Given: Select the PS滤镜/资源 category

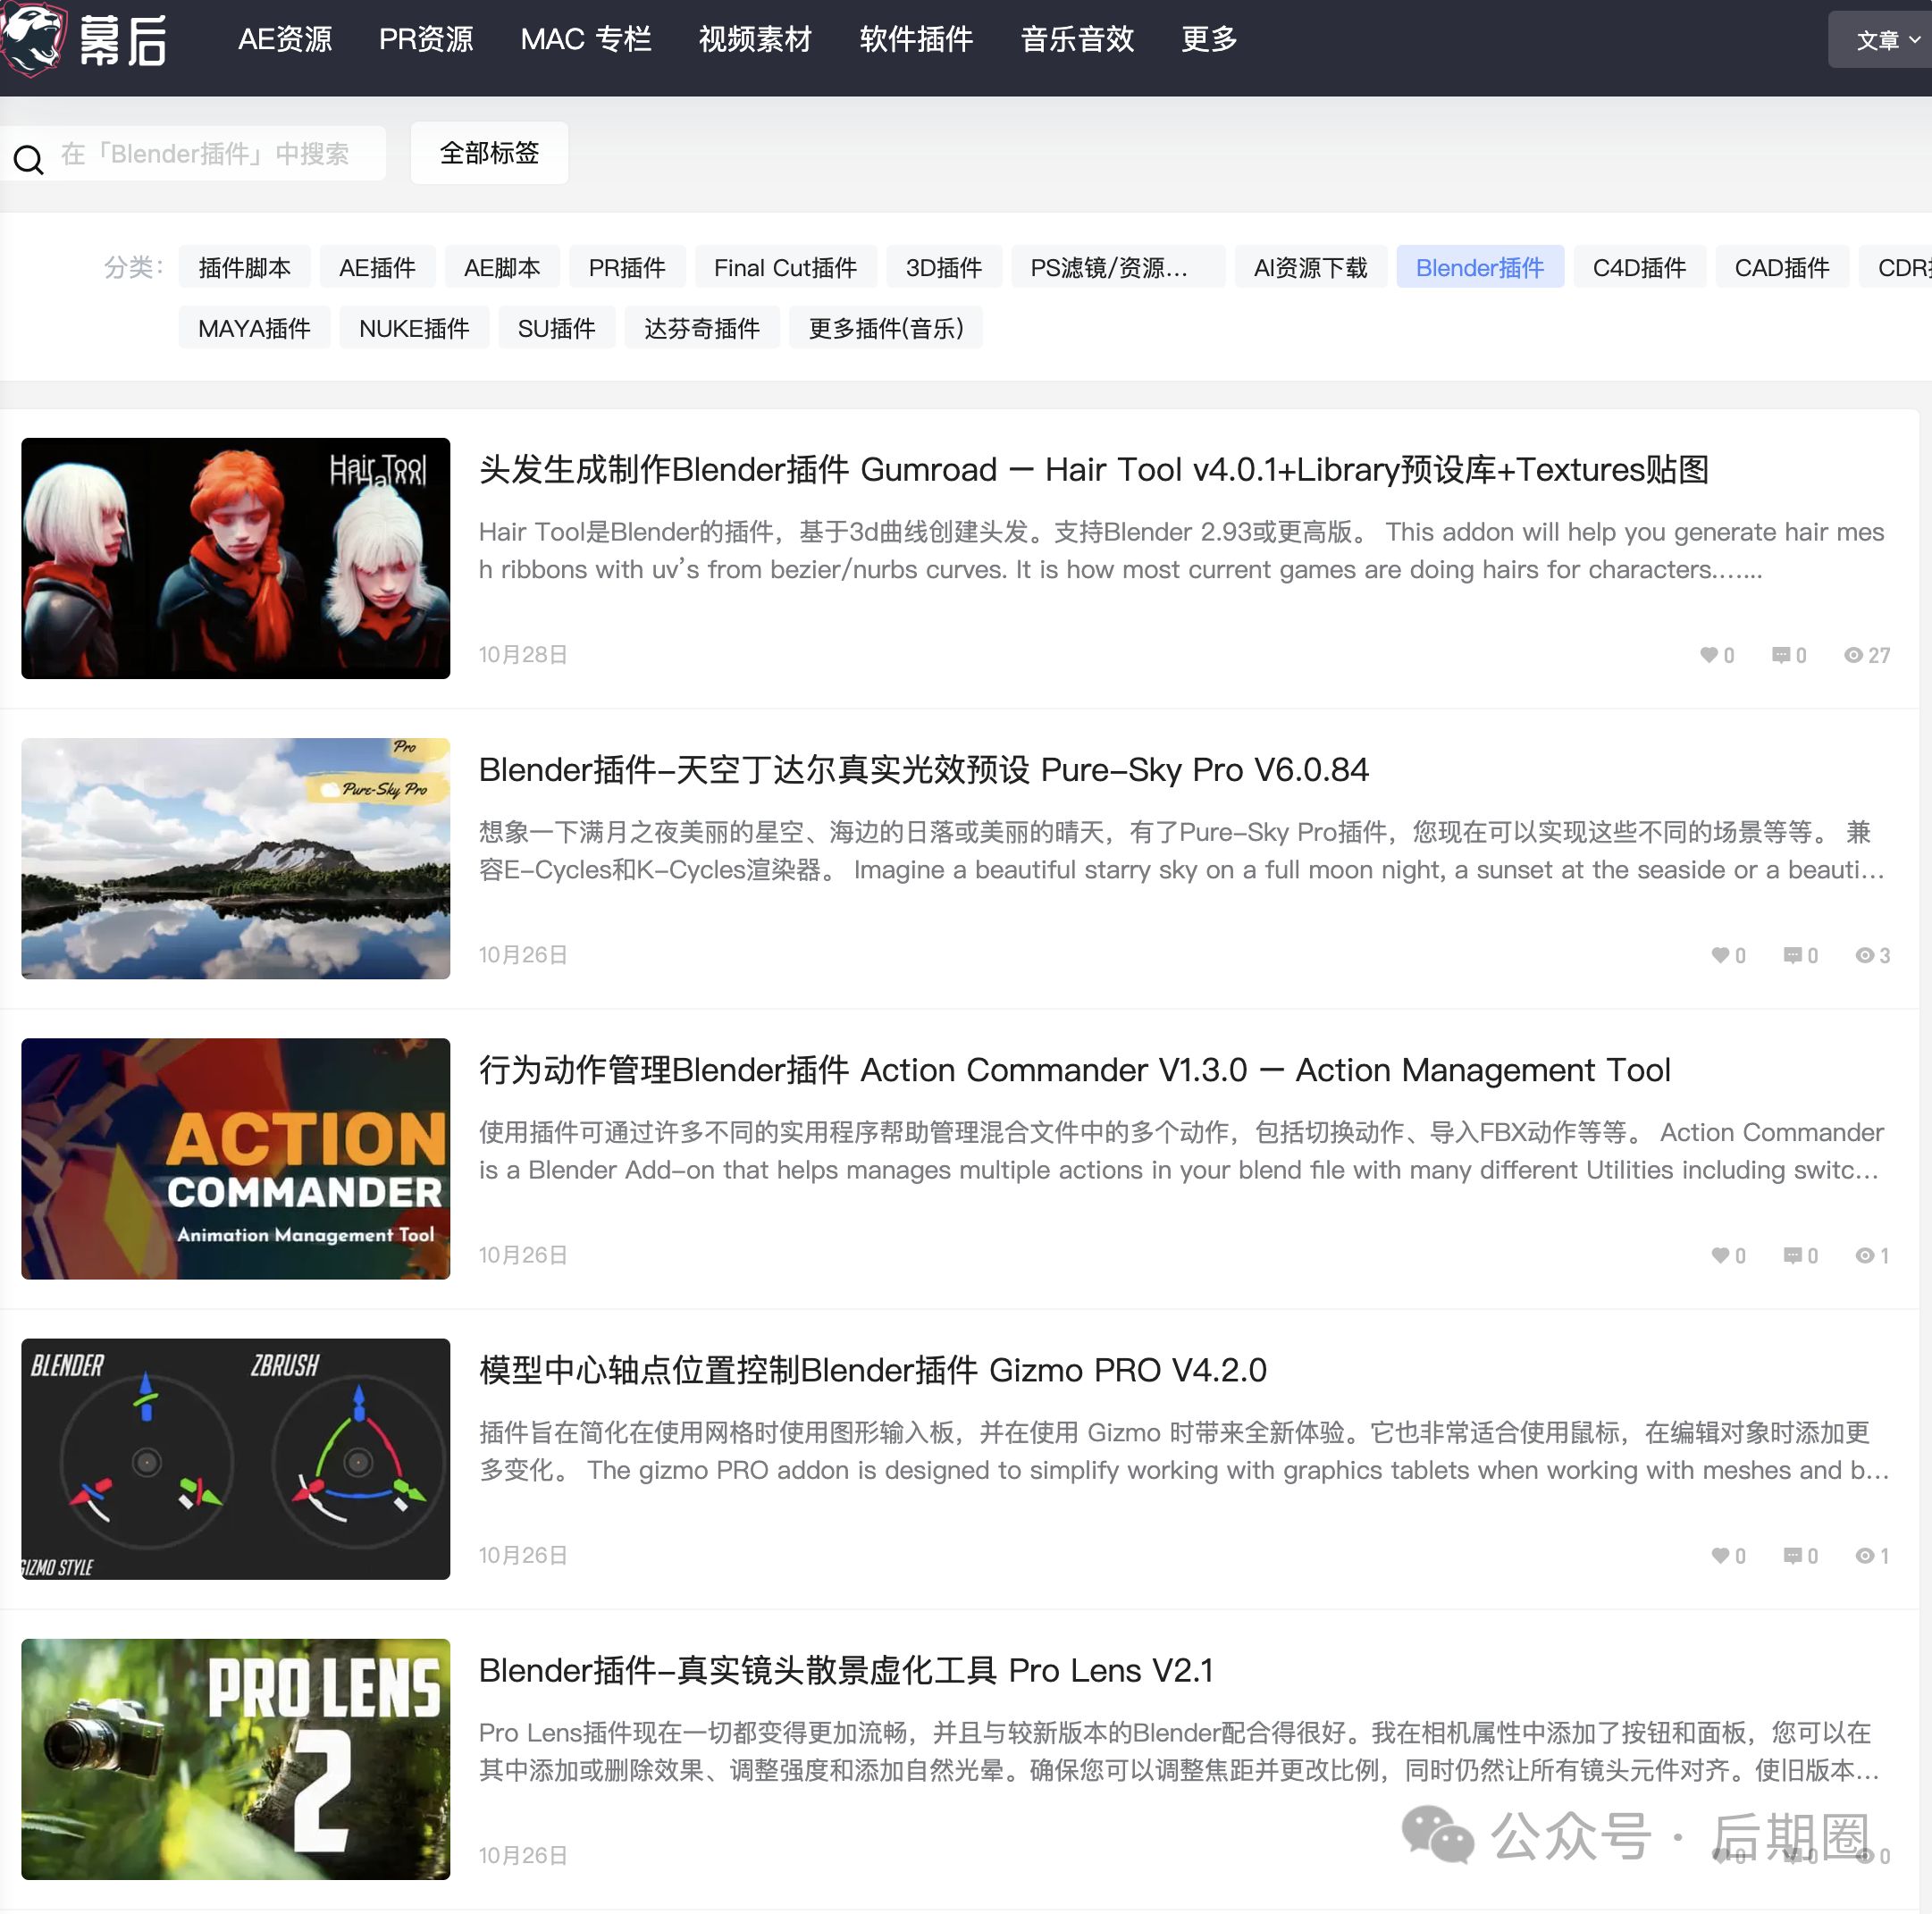Looking at the screenshot, I should coord(1118,267).
